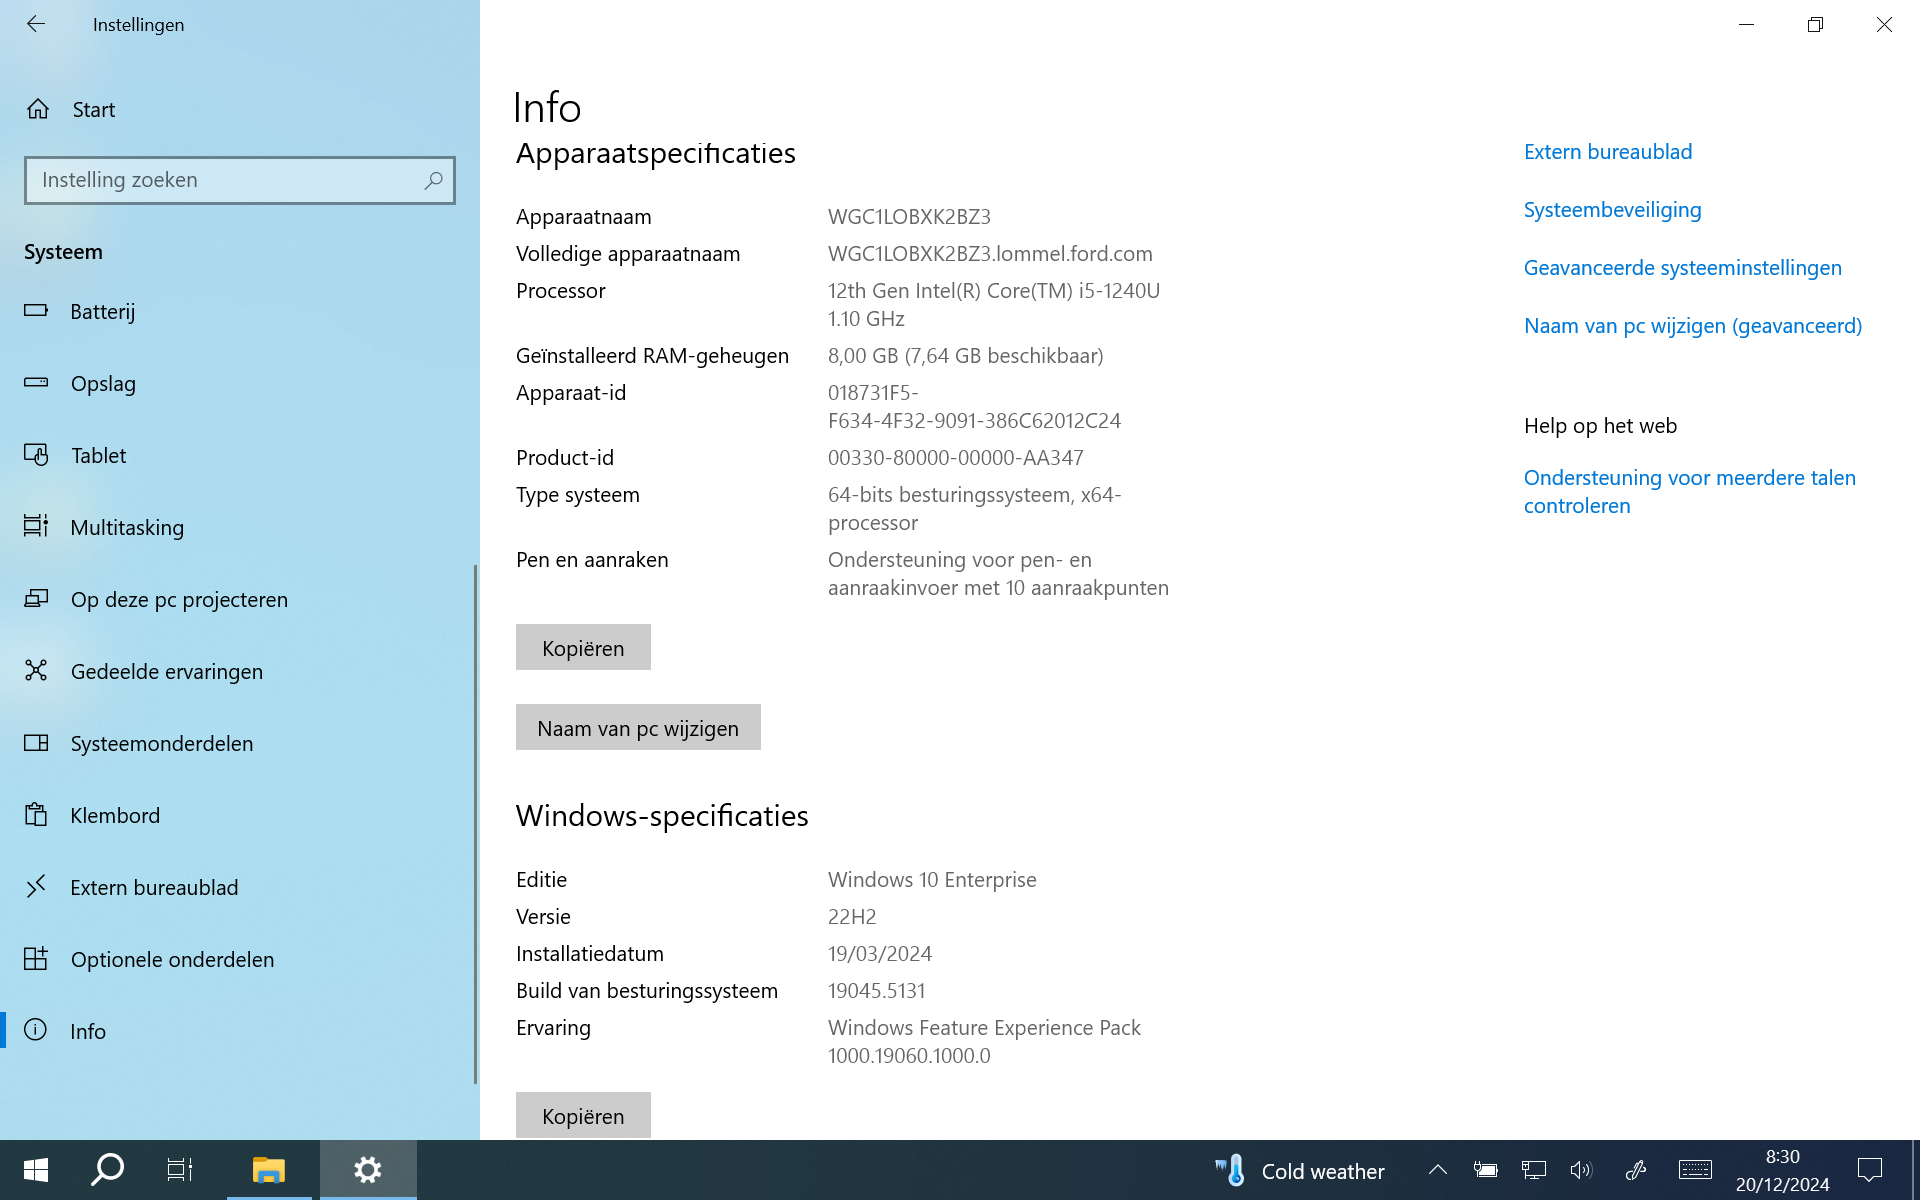This screenshot has height=1200, width=1920.
Task: Focus the Instelling zoeken search field
Action: click(240, 180)
